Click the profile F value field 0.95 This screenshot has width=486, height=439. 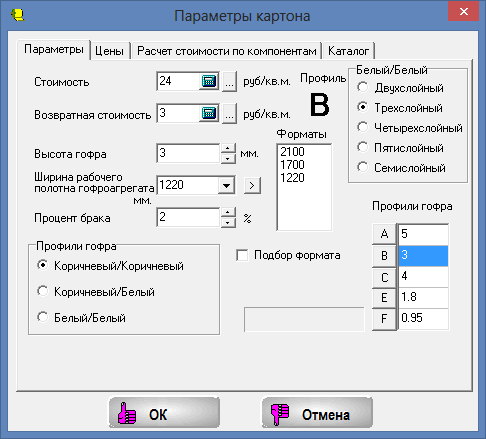coord(423,318)
